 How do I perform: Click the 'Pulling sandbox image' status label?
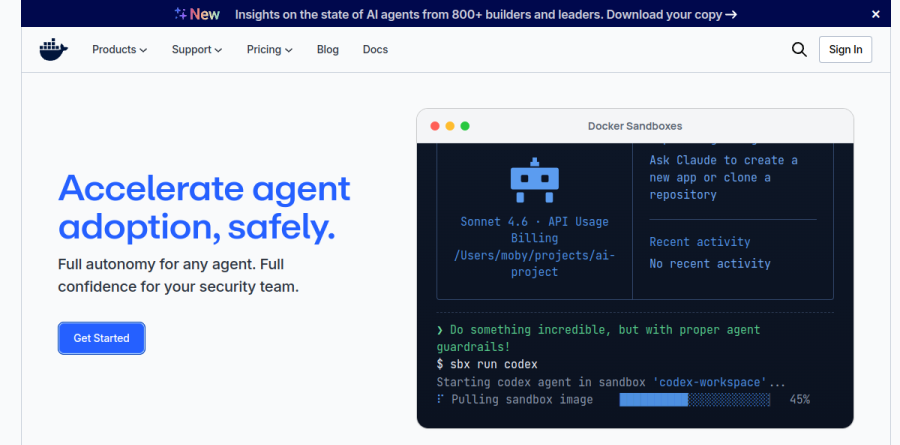click(522, 400)
